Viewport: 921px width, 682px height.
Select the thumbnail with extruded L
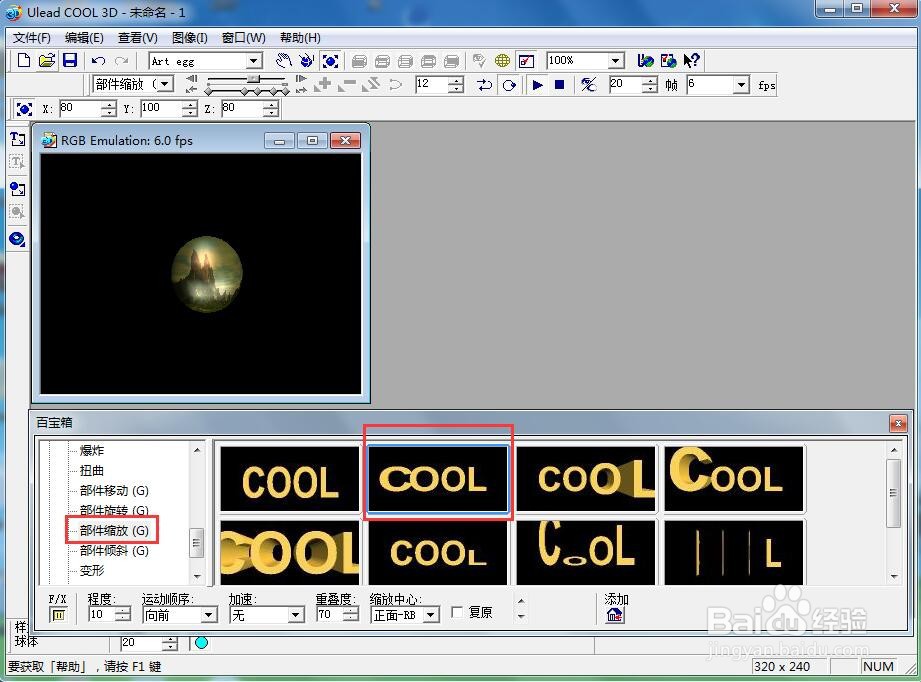(586, 479)
